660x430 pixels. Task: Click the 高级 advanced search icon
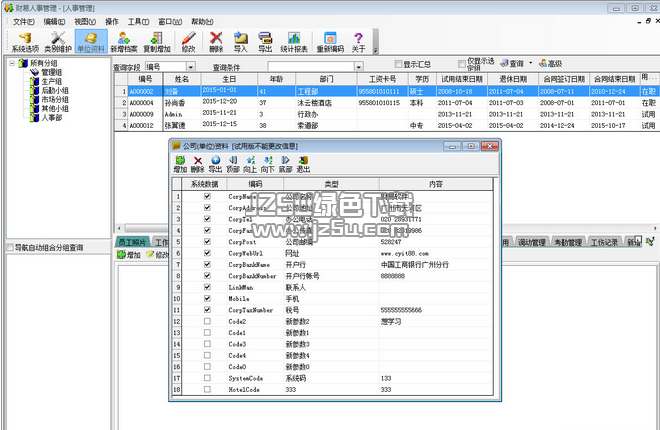coord(551,63)
